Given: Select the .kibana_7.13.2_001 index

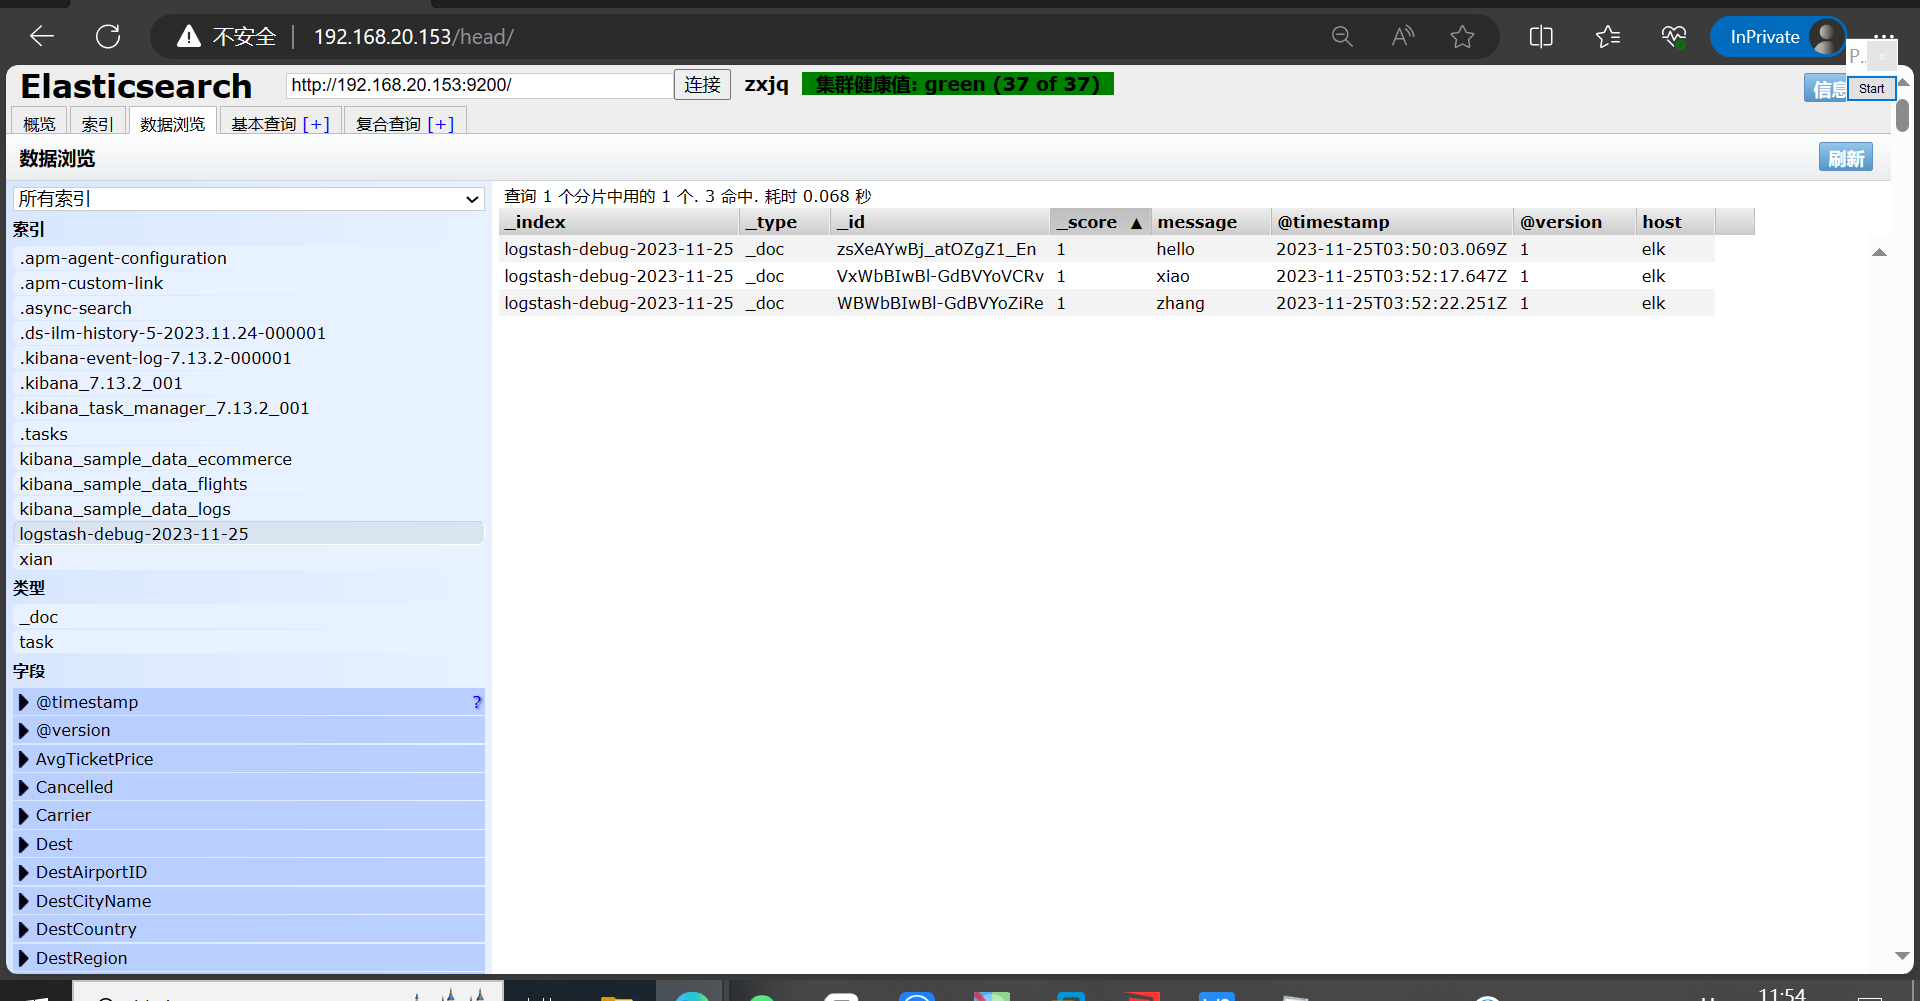Looking at the screenshot, I should pos(249,383).
